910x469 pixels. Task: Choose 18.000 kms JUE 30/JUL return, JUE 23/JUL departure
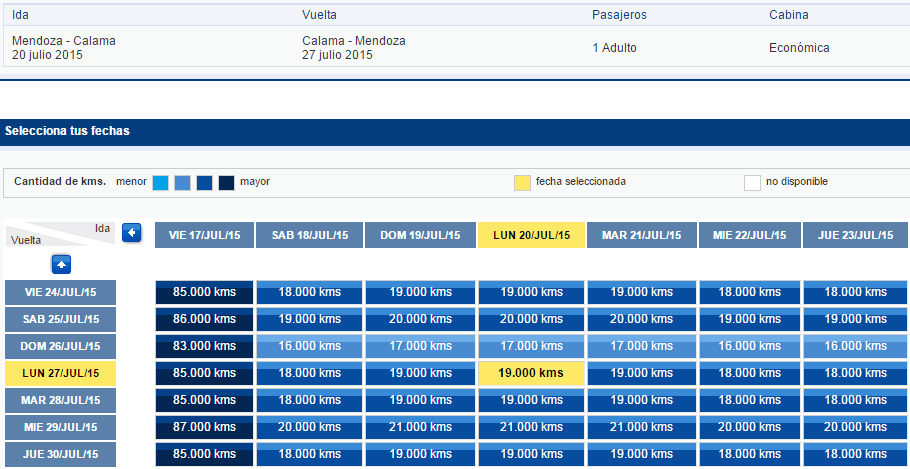tap(856, 454)
